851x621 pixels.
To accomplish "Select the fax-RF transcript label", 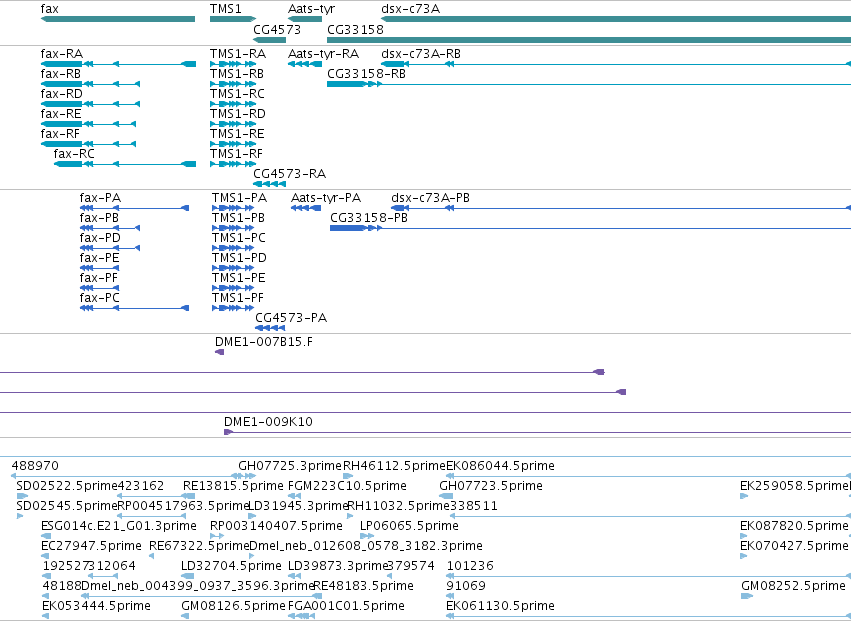I will [60, 134].
